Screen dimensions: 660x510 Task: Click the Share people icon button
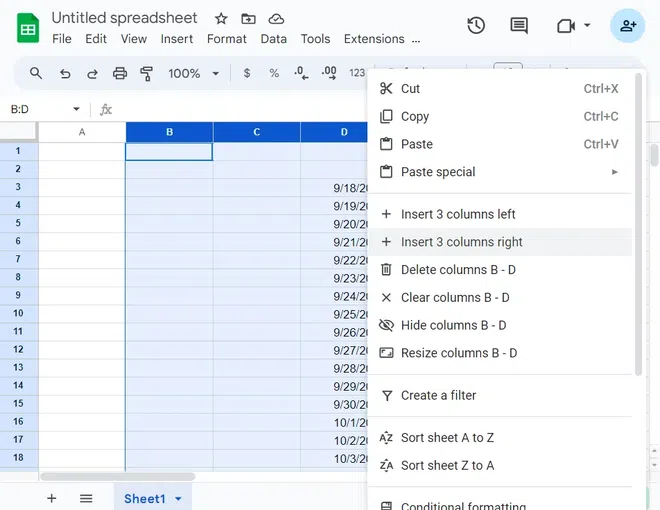[628, 25]
